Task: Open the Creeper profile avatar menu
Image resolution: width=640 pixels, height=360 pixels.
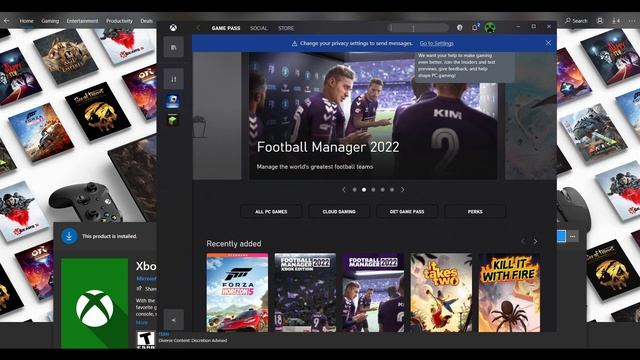Action: pos(490,27)
